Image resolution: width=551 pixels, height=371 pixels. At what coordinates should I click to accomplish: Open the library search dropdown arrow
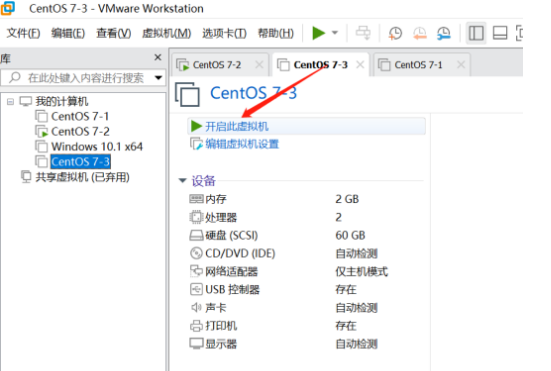click(158, 78)
